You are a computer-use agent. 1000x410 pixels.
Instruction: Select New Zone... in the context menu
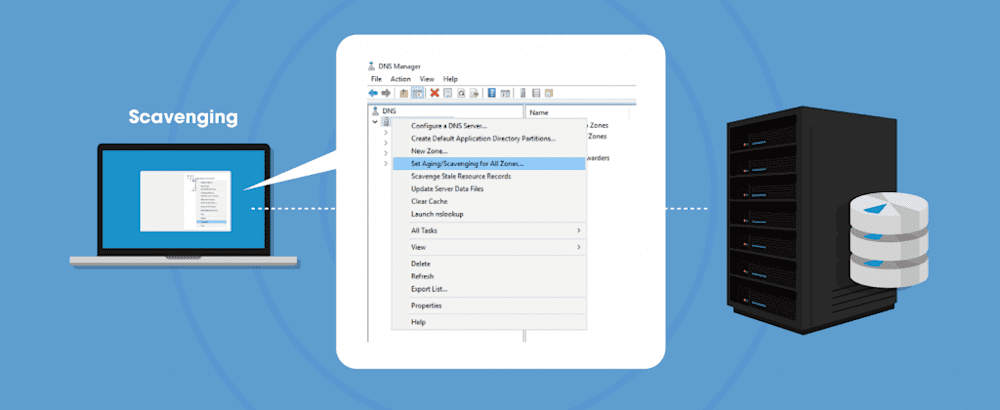(x=489, y=151)
